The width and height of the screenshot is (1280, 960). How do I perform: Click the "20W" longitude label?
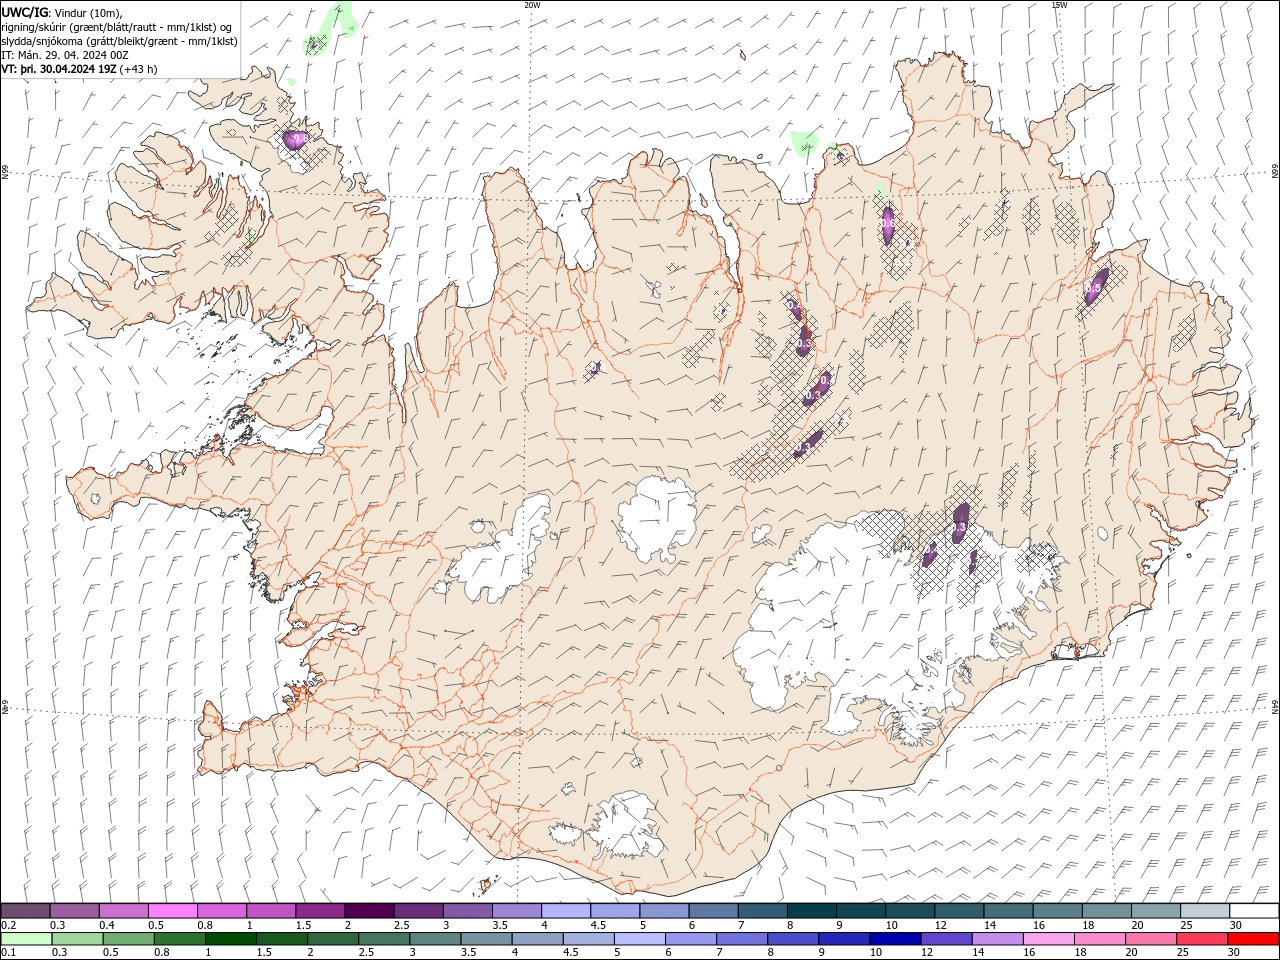pyautogui.click(x=532, y=5)
